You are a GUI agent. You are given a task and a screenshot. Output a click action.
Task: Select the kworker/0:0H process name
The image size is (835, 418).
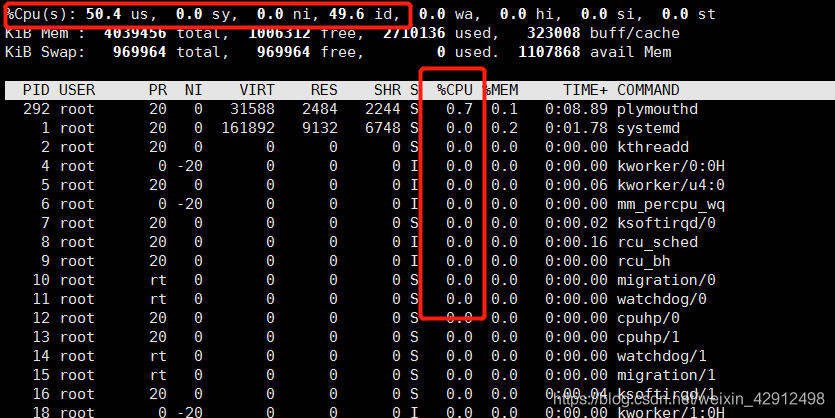[x=671, y=166]
